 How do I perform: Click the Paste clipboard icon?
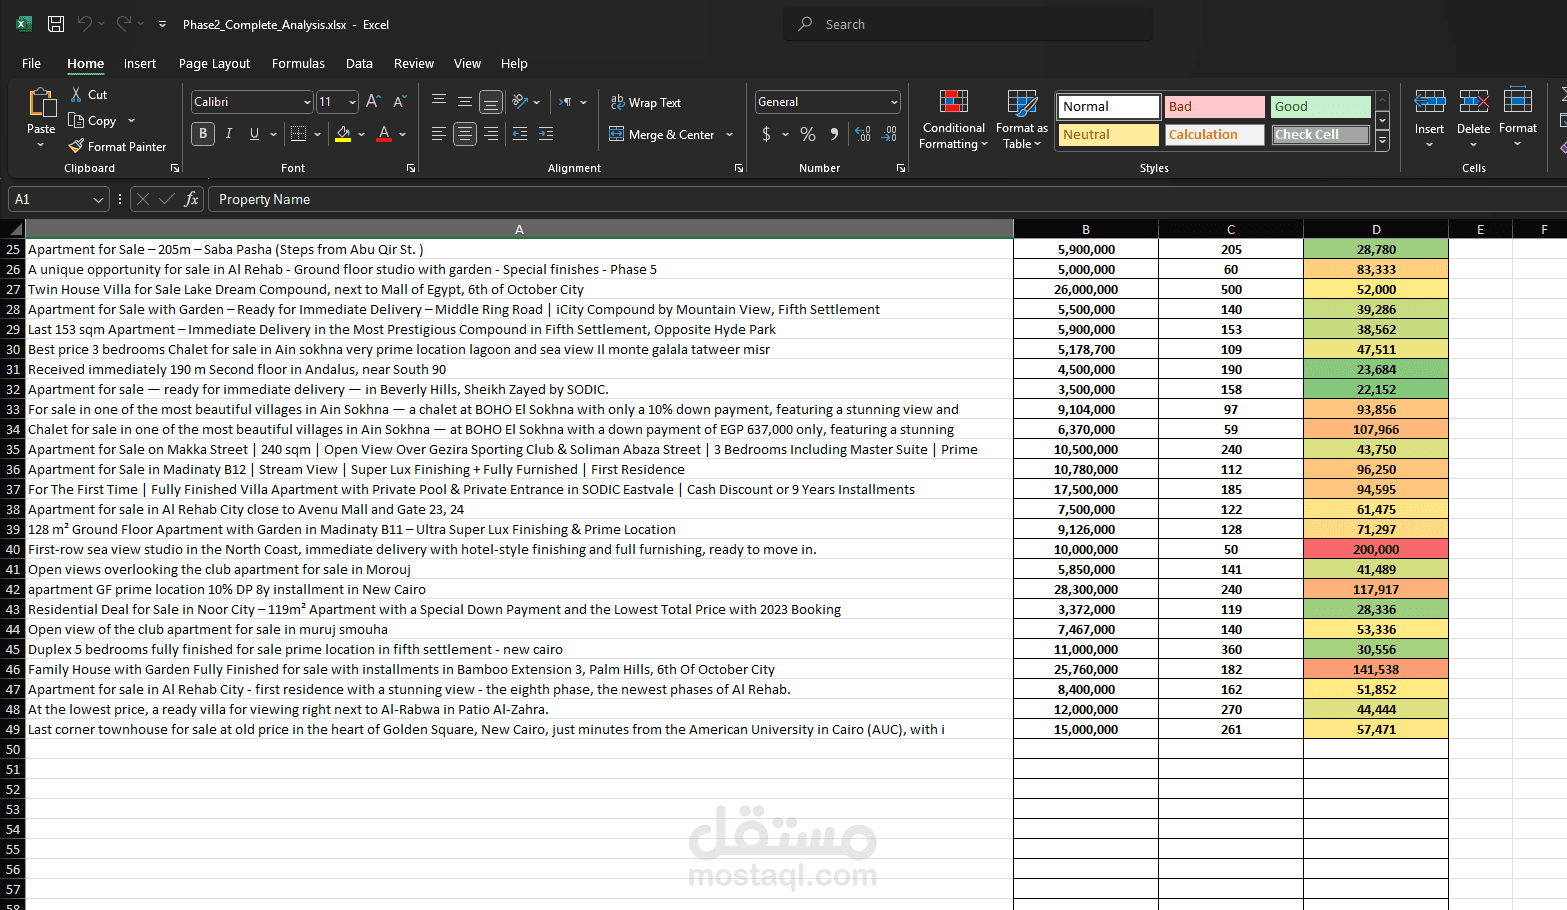[41, 103]
